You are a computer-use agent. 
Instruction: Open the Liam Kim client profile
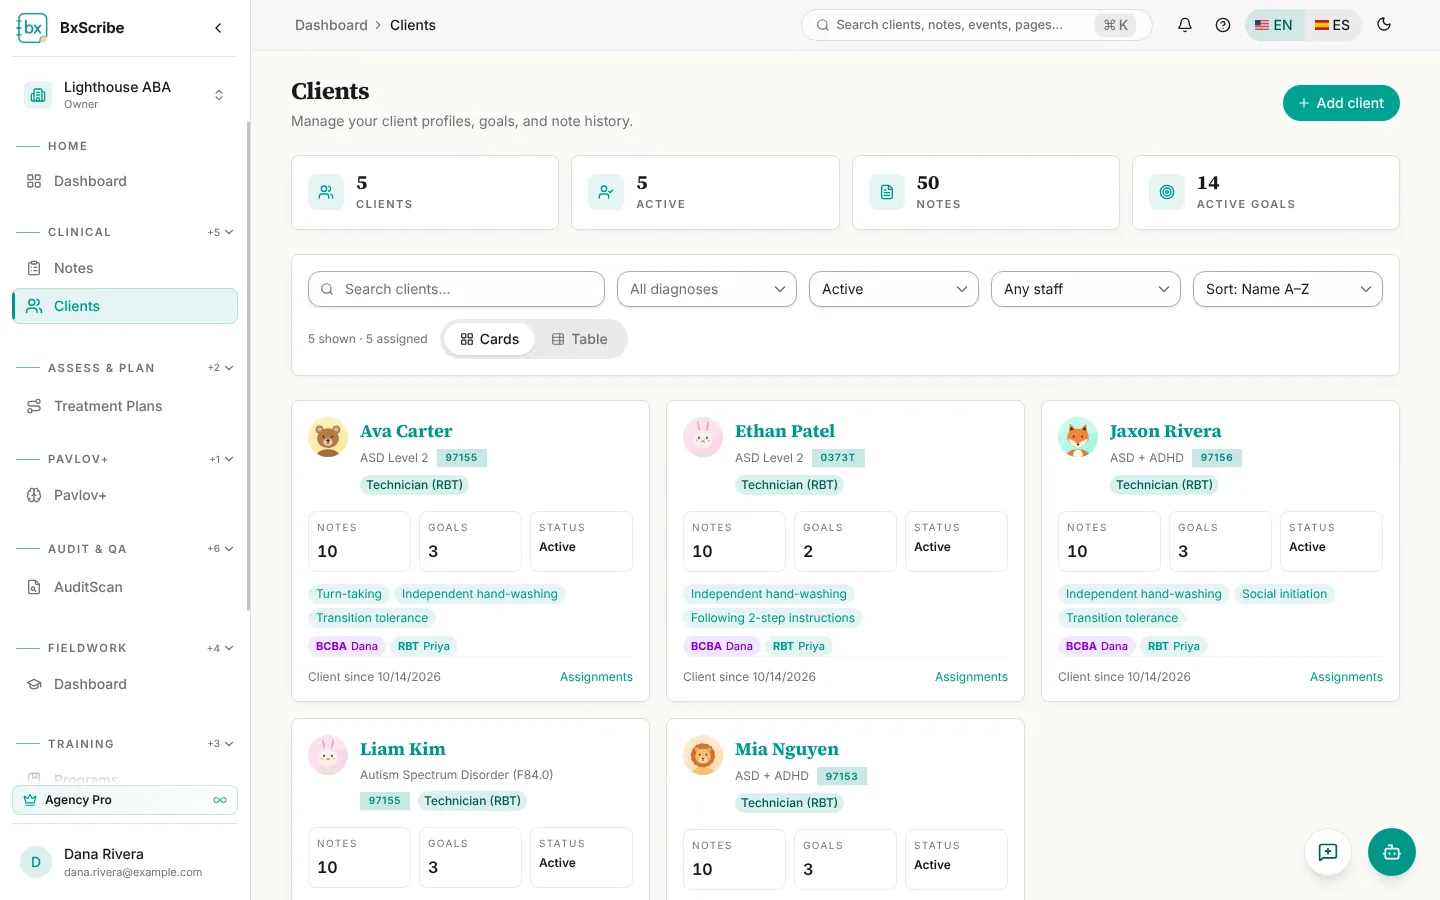[x=403, y=749]
